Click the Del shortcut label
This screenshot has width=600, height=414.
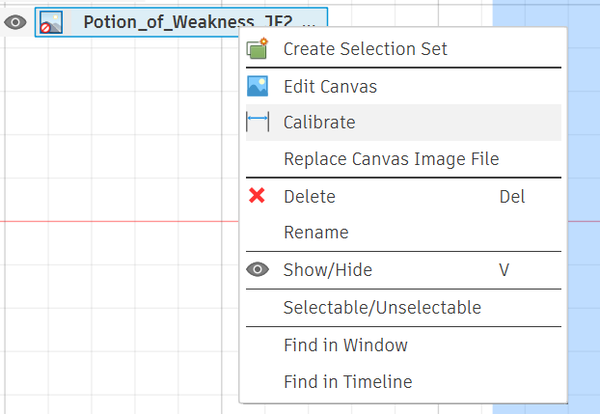click(512, 197)
